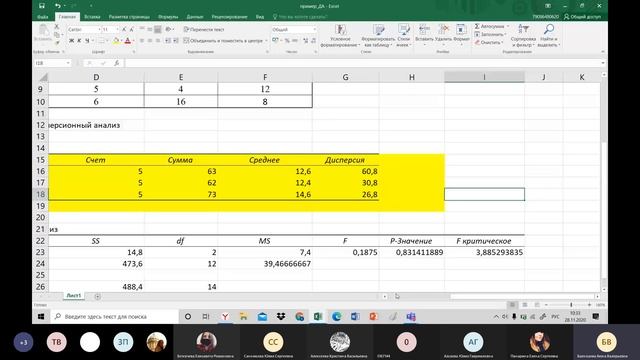
Task: Click inside the formula bar
Action: (362, 63)
